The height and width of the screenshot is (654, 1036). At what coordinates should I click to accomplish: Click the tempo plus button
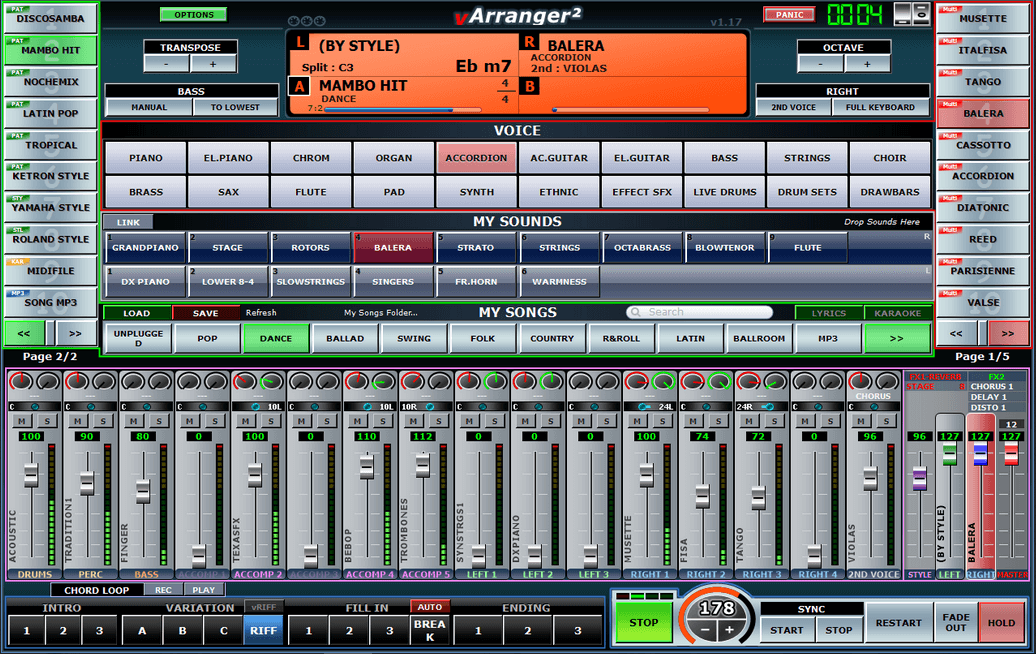click(729, 630)
